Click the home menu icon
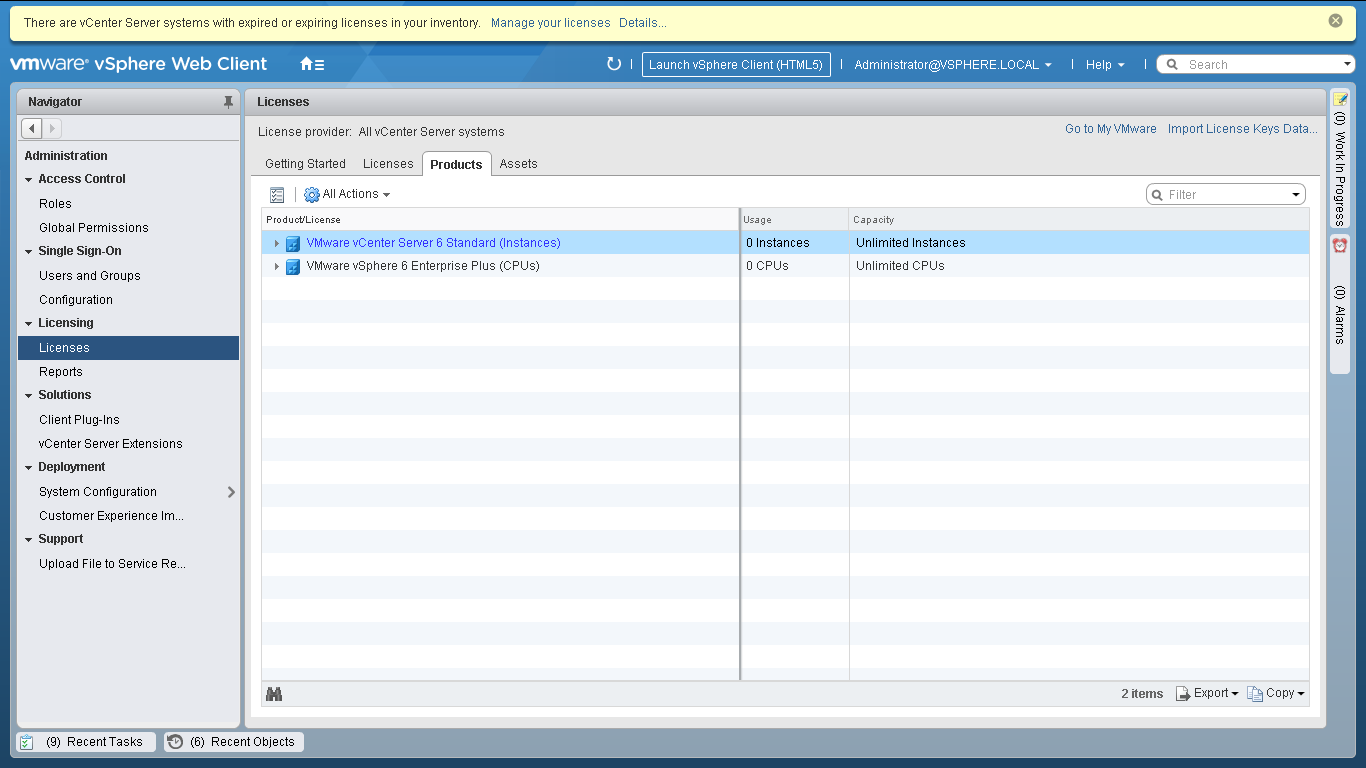 tap(311, 64)
